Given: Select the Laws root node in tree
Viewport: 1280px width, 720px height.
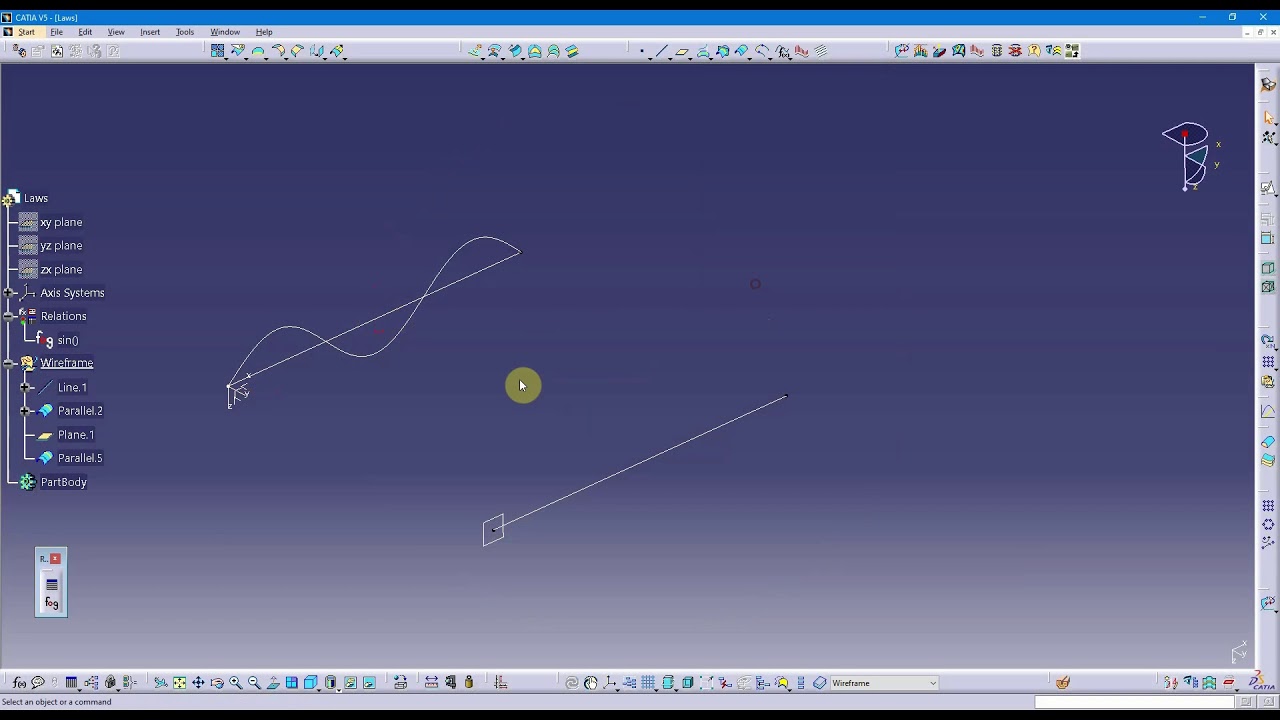Looking at the screenshot, I should pos(36,198).
